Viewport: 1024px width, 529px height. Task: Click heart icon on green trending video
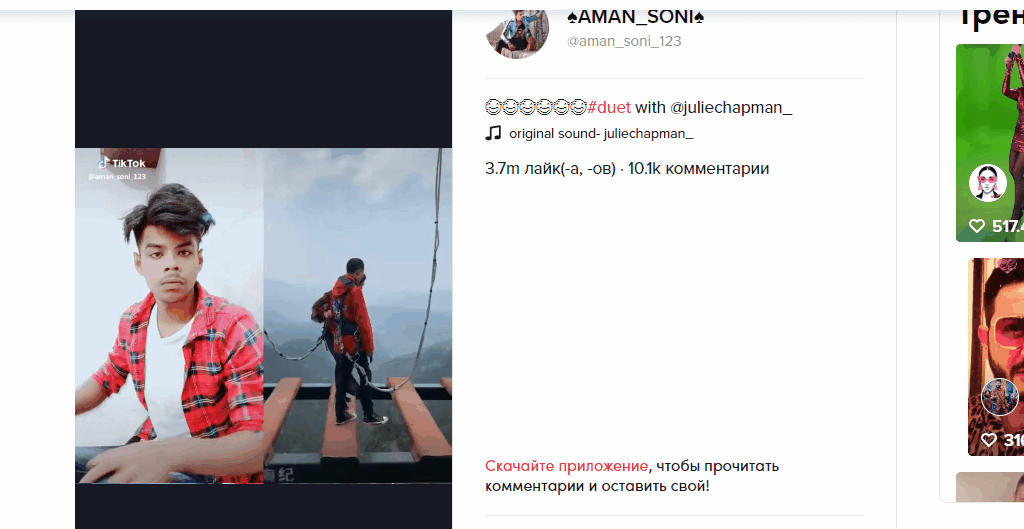[x=976, y=226]
